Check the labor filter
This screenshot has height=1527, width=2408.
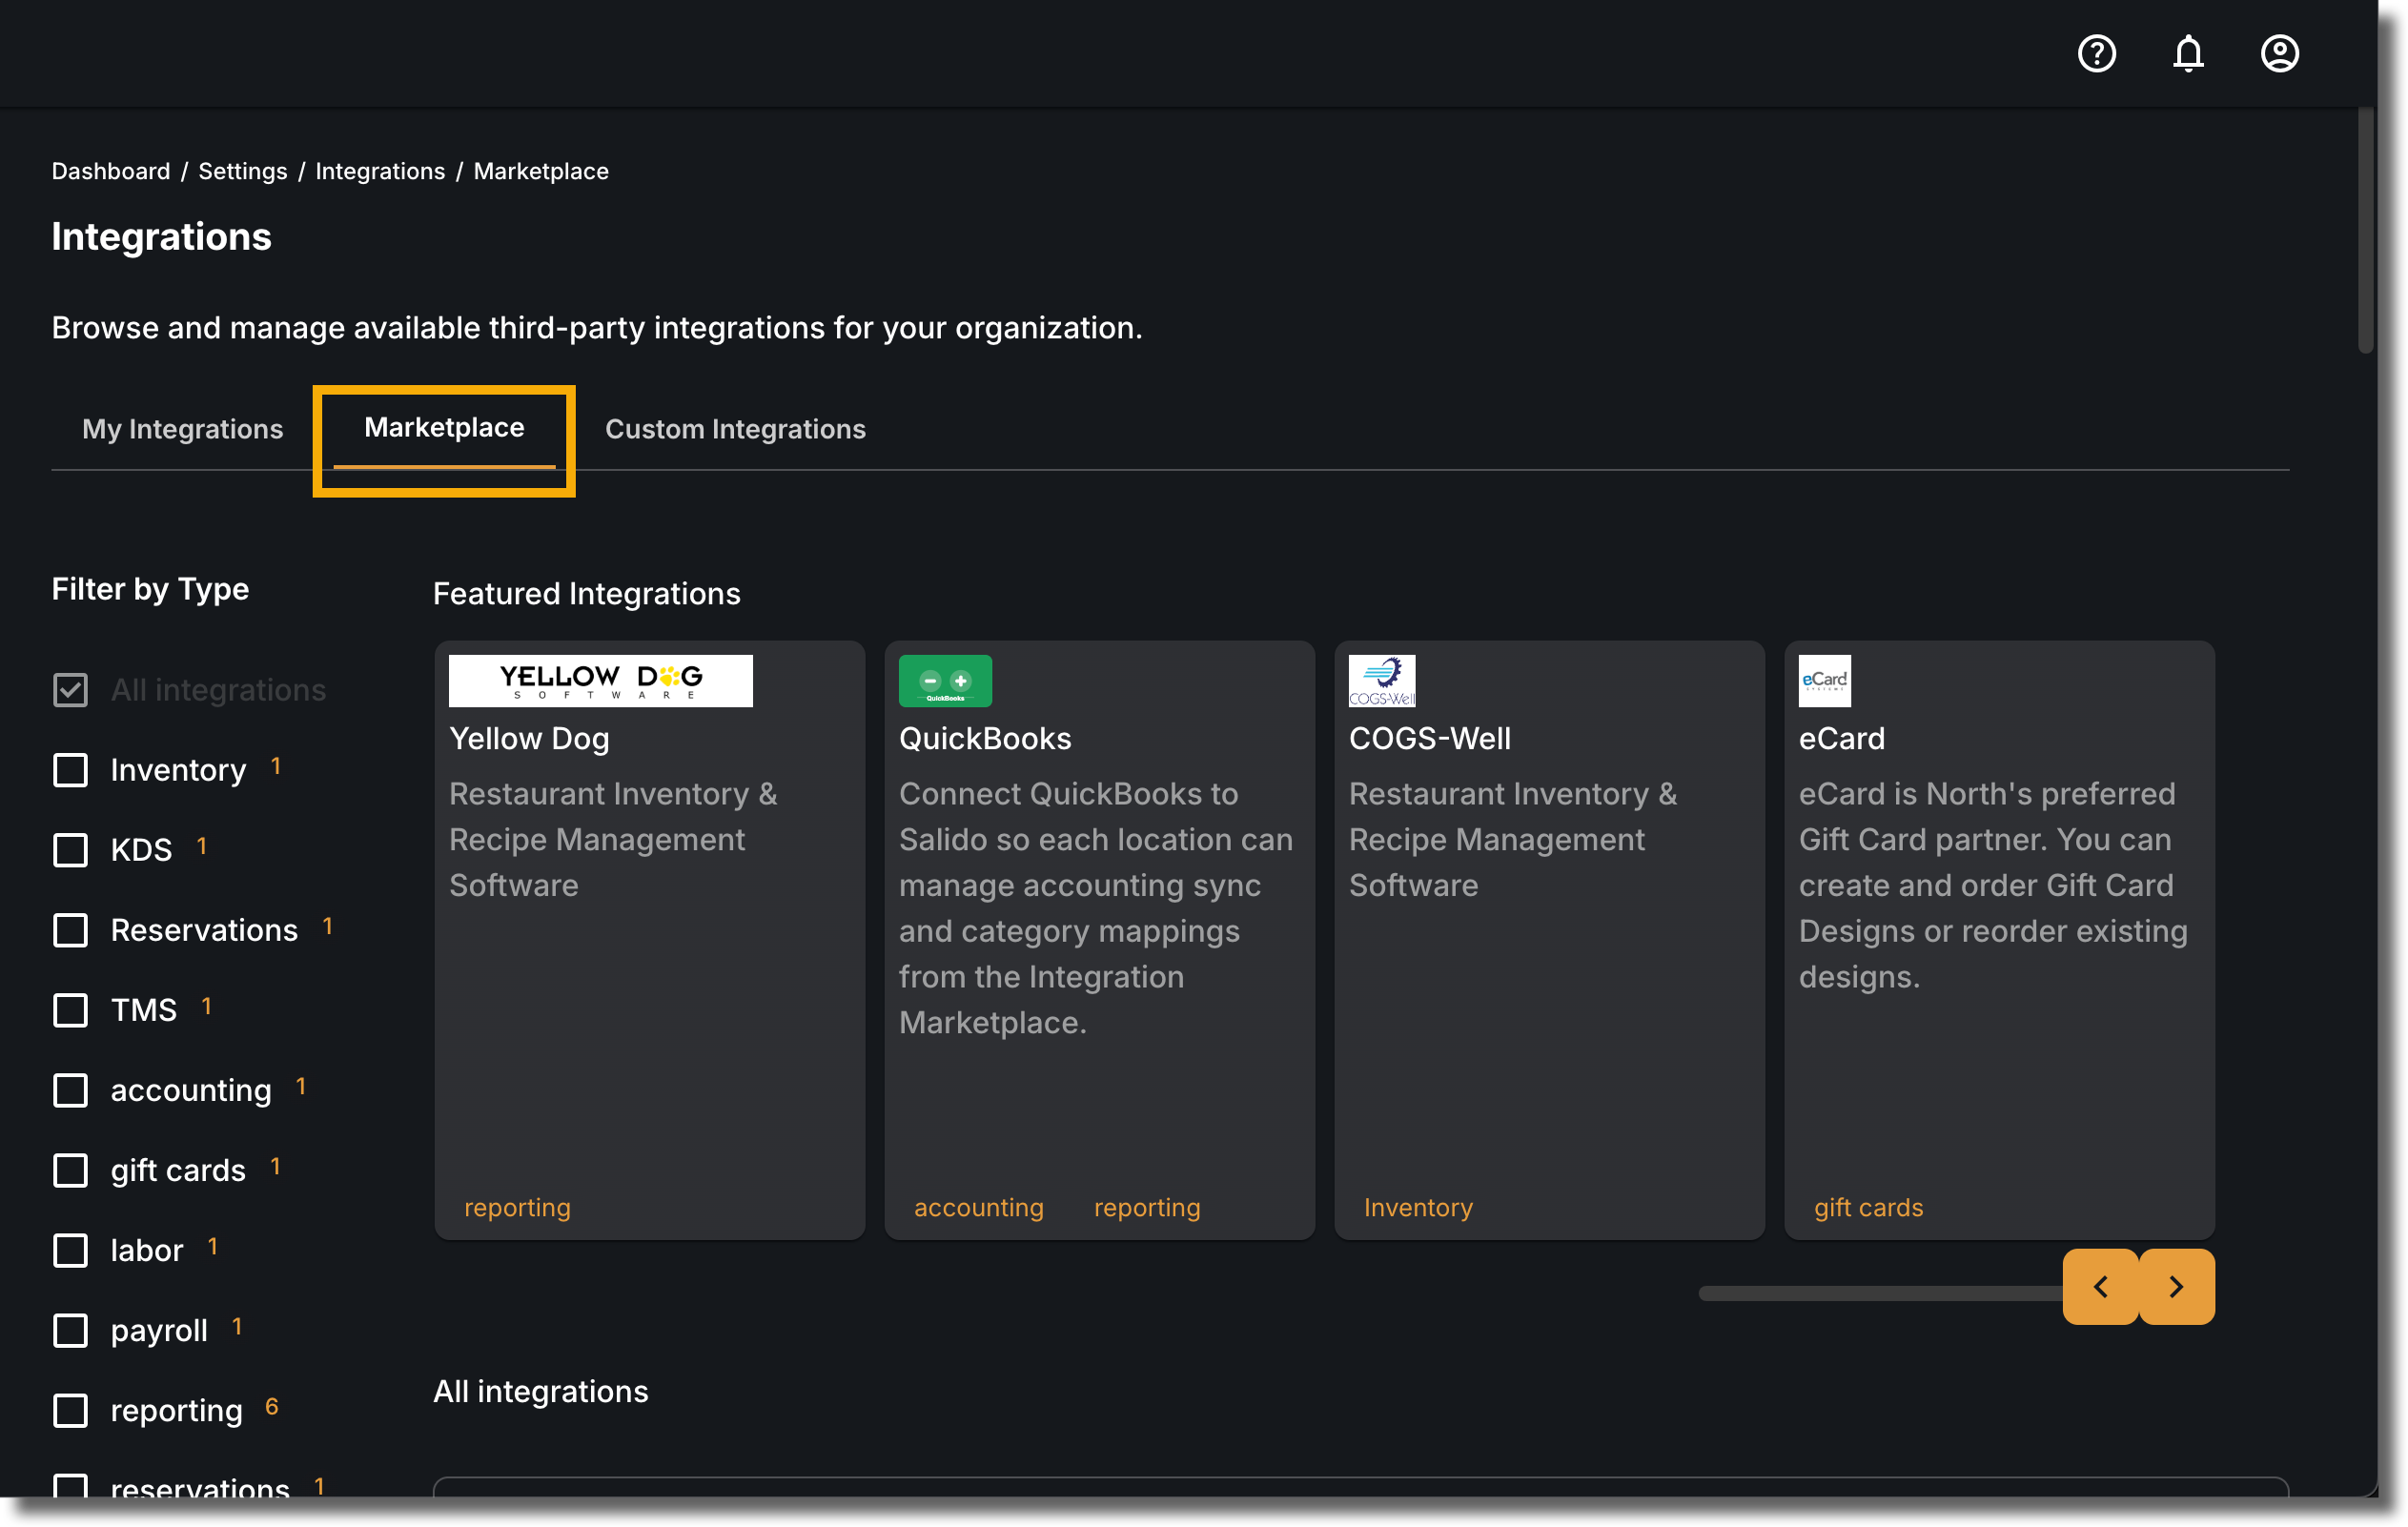coord(70,1250)
